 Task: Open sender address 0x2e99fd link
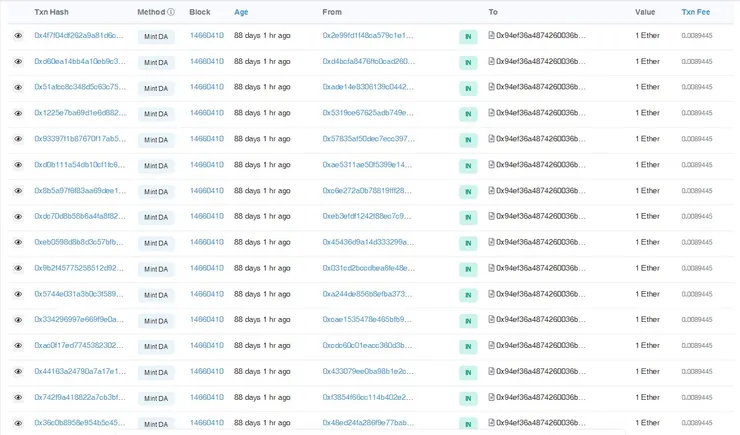click(x=368, y=35)
